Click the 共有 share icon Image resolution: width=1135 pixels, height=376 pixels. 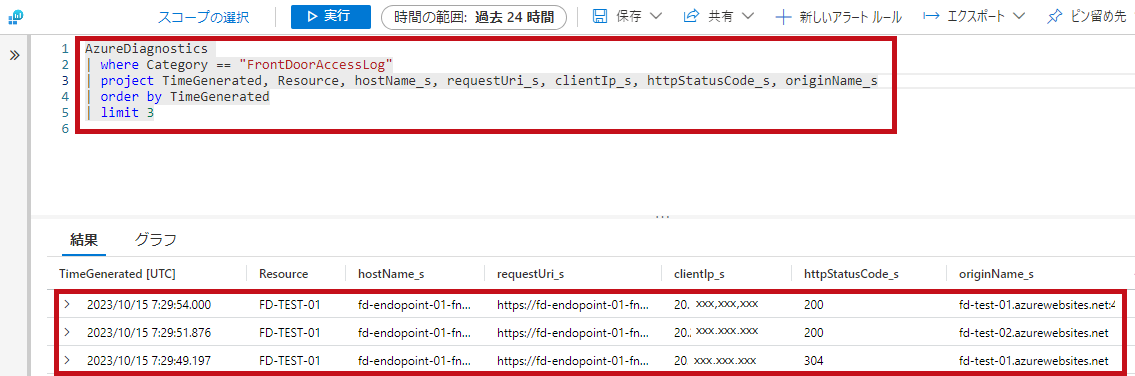click(691, 16)
